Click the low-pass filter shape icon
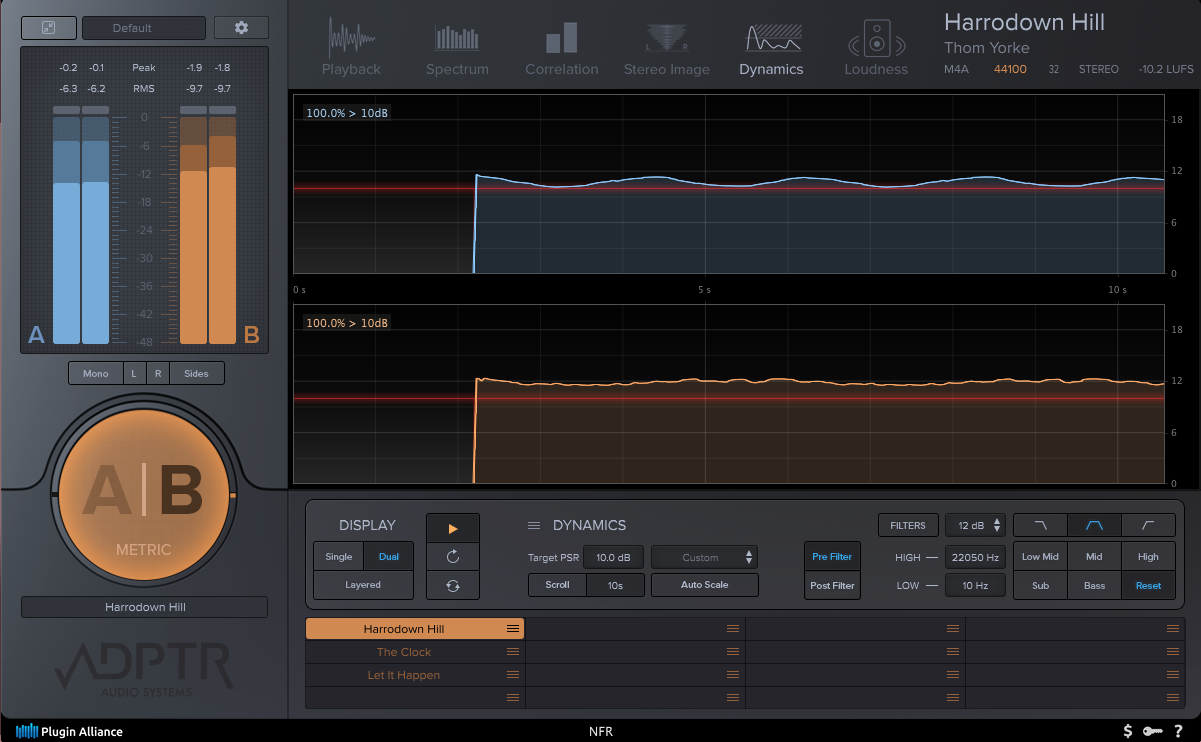Image resolution: width=1201 pixels, height=742 pixels. tap(1040, 525)
